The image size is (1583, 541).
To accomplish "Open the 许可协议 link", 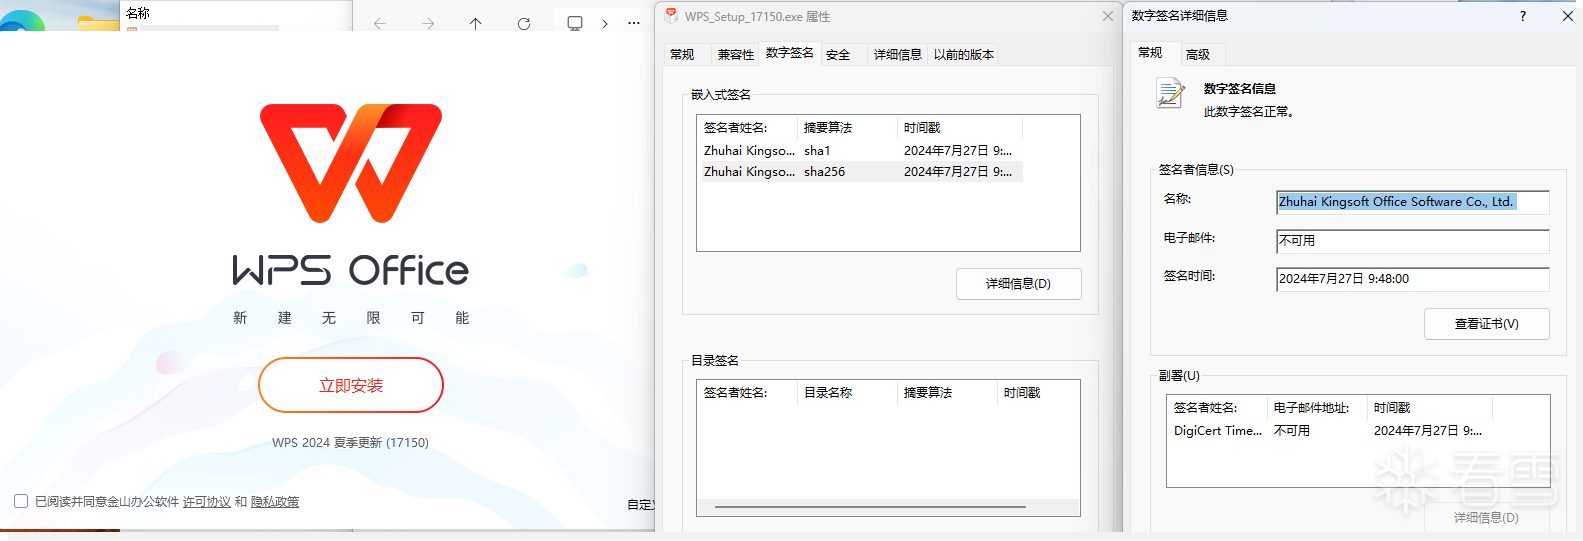I will pos(207,502).
